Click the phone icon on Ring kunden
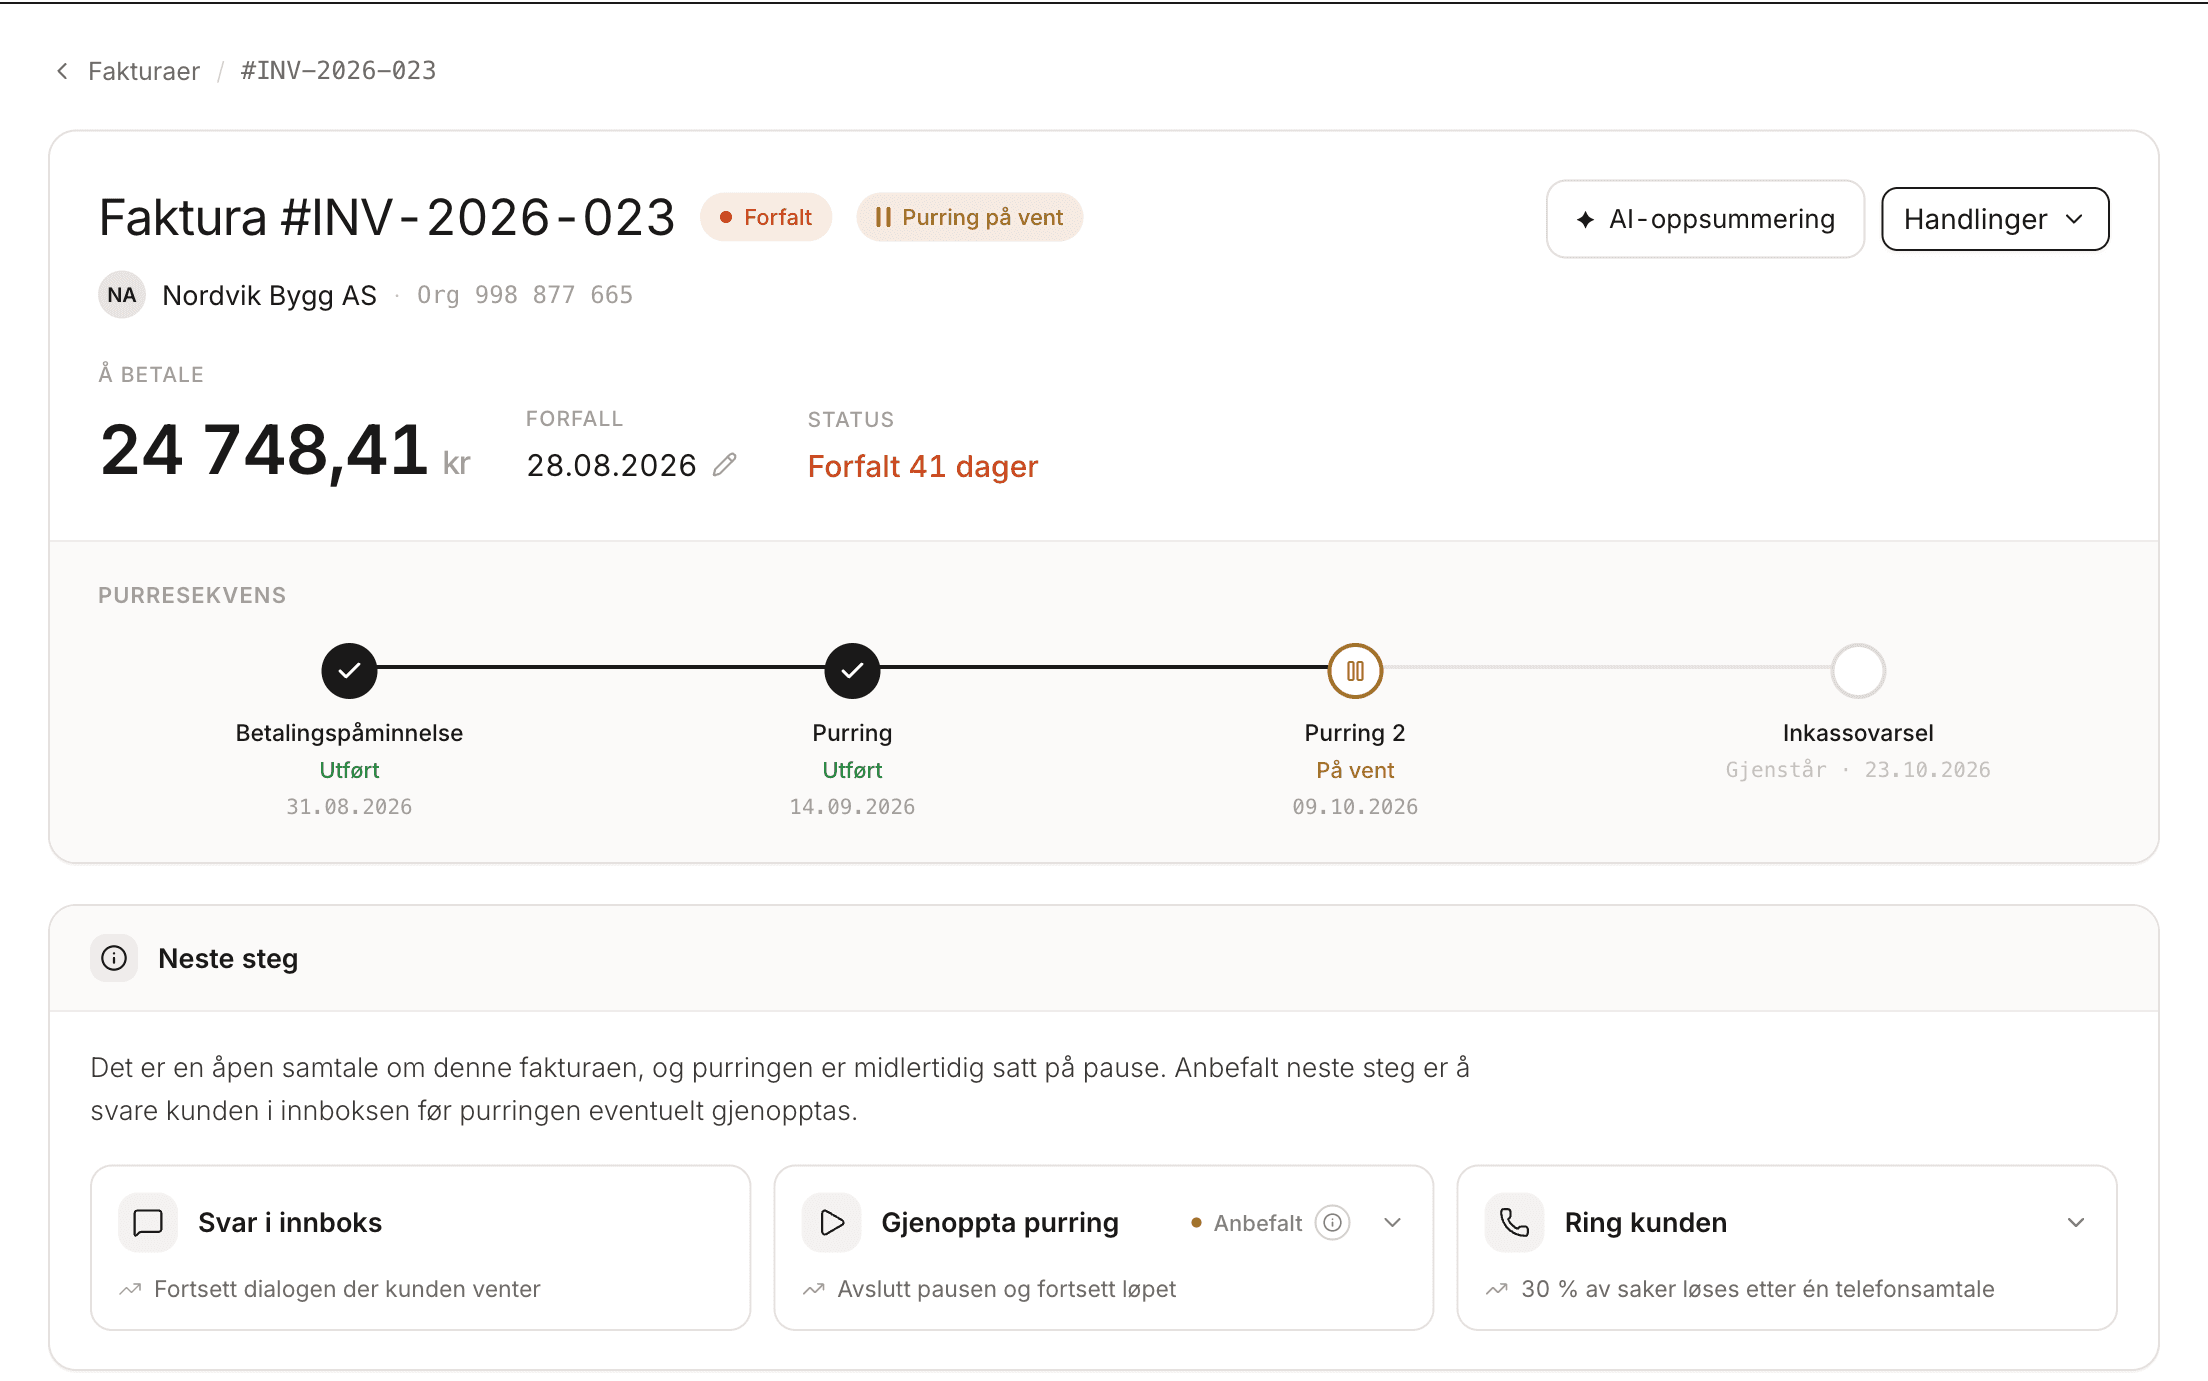Viewport: 2208px width, 1381px height. tap(1514, 1222)
